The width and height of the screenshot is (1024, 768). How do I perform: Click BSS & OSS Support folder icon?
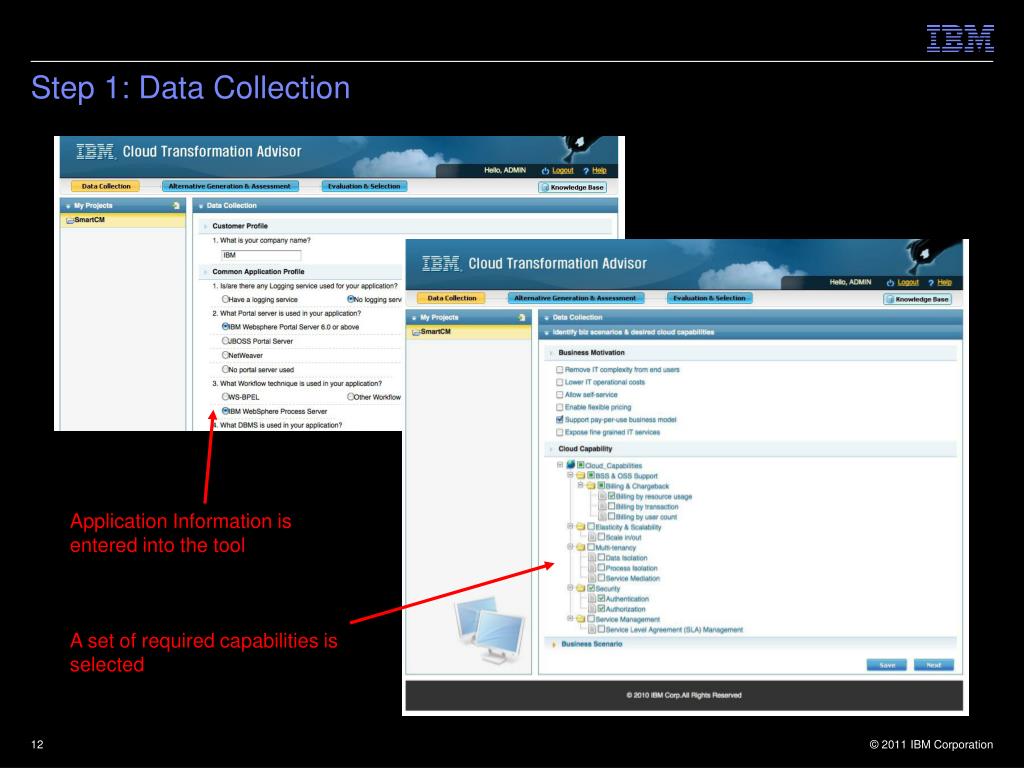point(580,475)
